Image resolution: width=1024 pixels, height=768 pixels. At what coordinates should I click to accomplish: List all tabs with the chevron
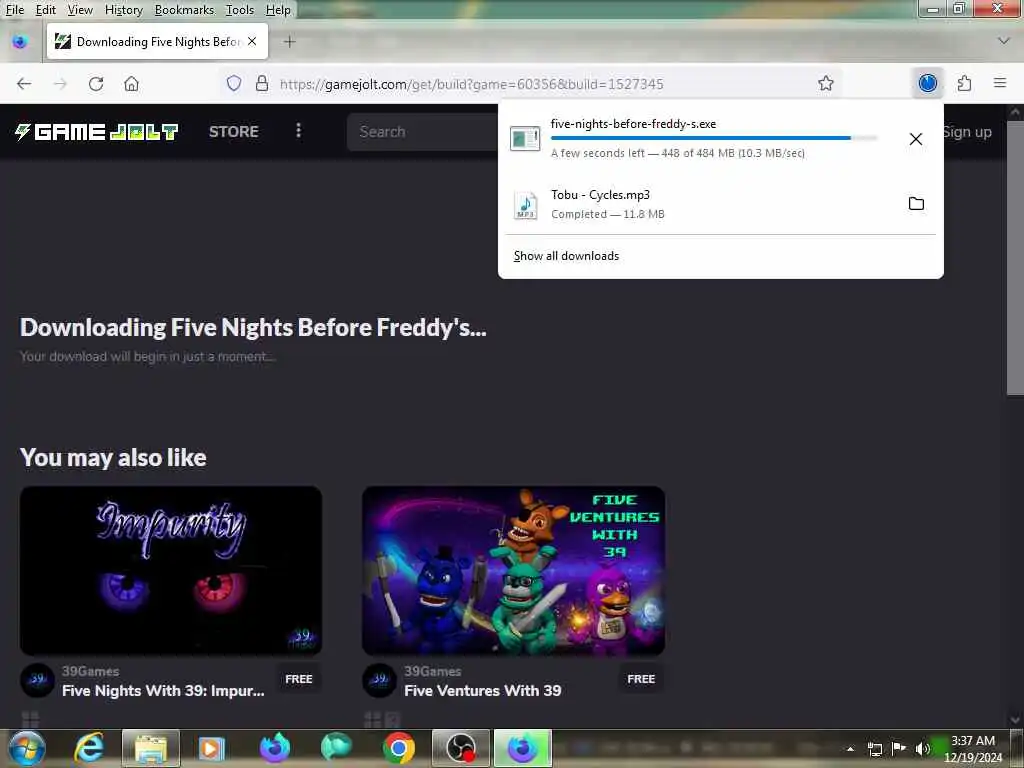(1004, 40)
